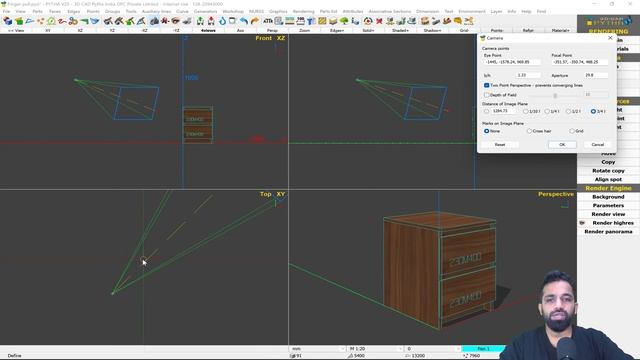Open the Rendering menu
The image size is (640, 360).
[304, 11]
